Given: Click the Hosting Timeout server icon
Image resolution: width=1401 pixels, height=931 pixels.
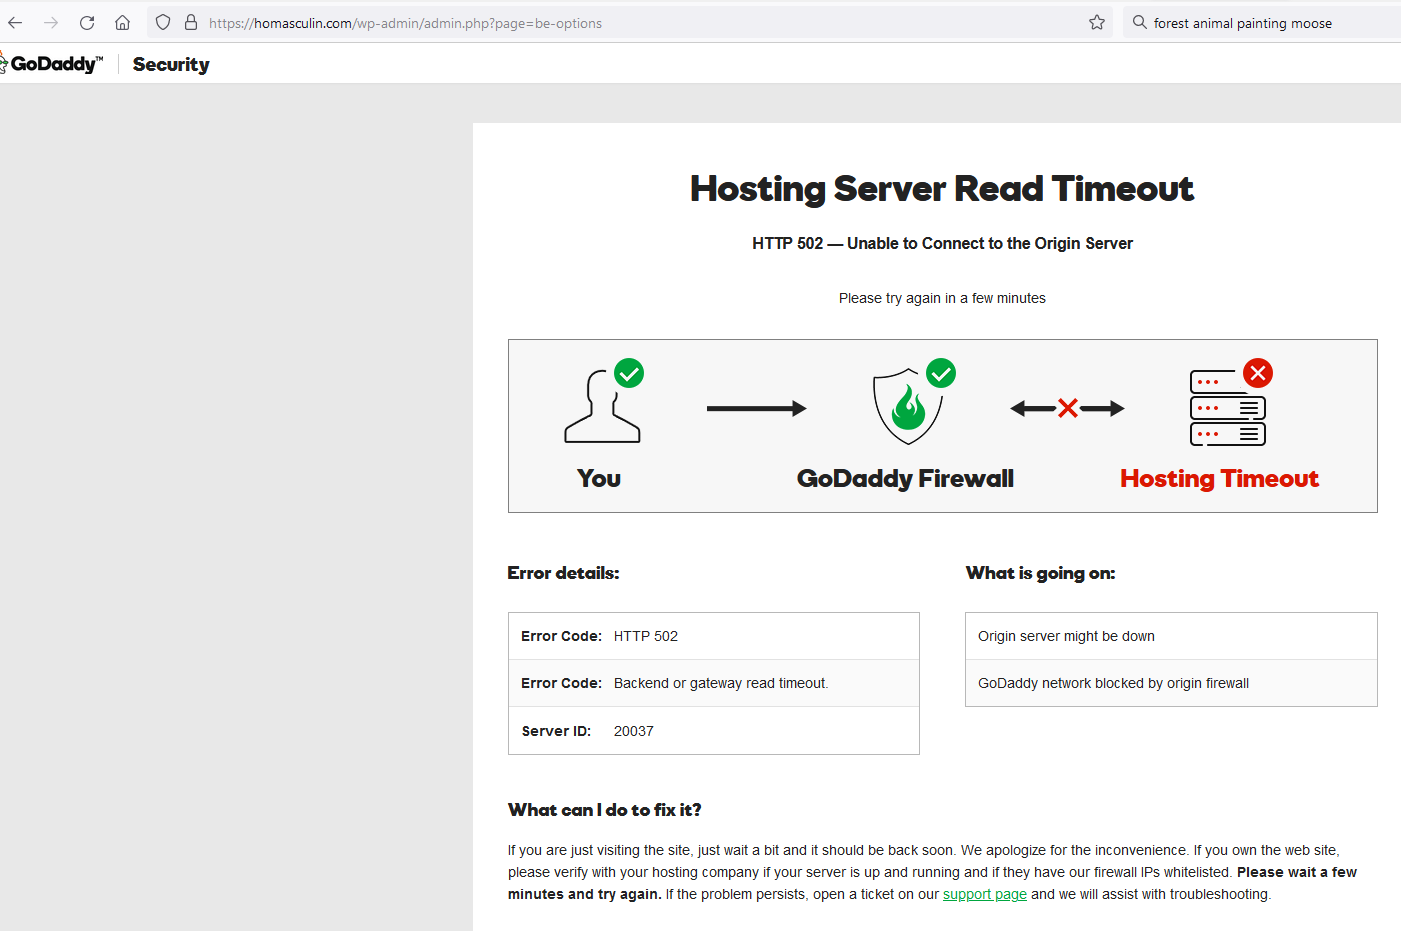Looking at the screenshot, I should click(x=1228, y=408).
